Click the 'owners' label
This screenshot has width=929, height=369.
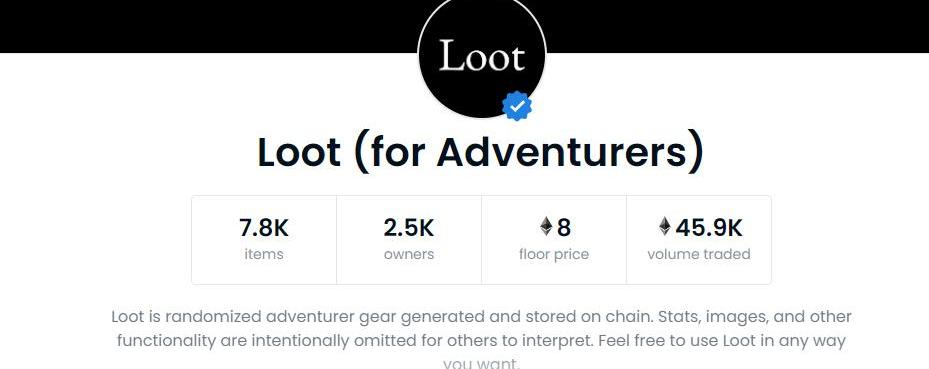(x=409, y=255)
